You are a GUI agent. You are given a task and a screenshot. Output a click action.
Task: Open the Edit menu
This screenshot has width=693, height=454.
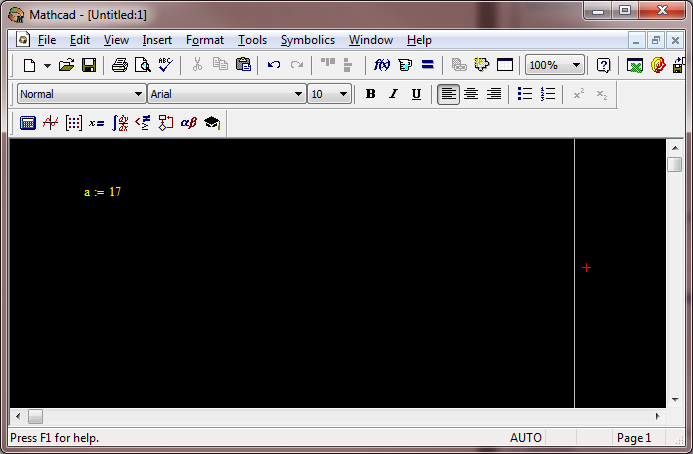(x=80, y=40)
